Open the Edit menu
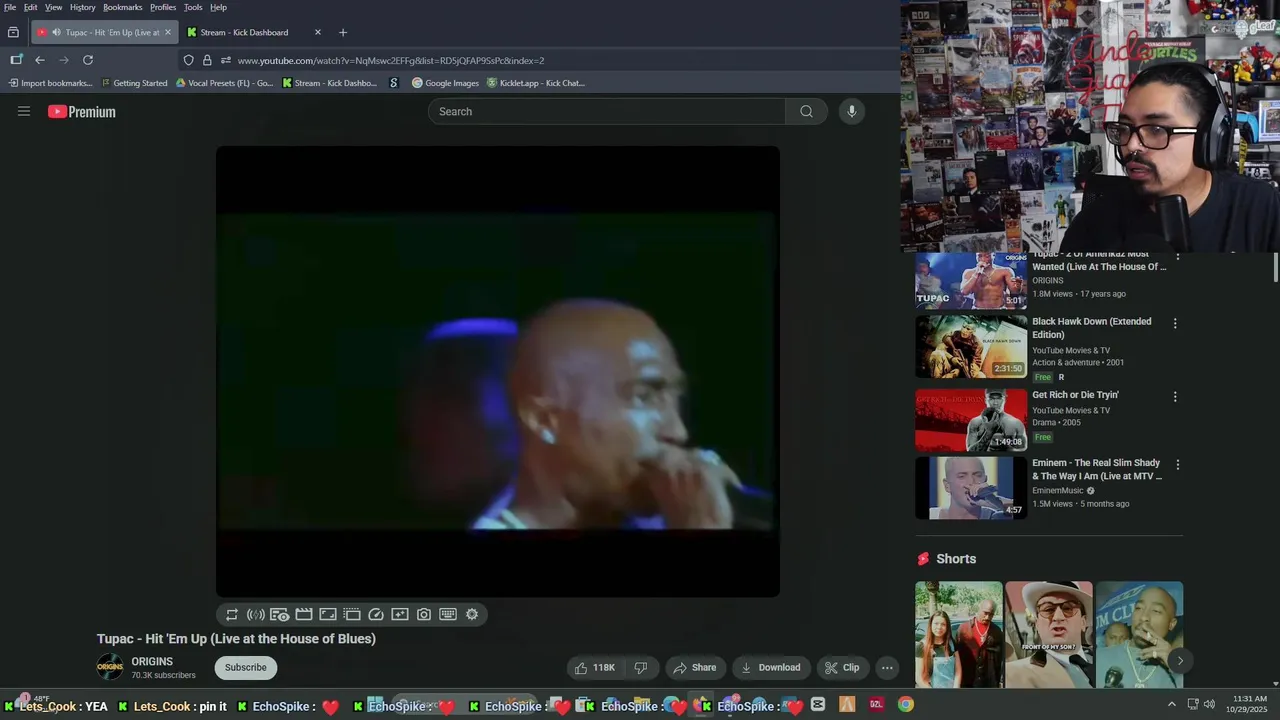1280x720 pixels. click(31, 7)
